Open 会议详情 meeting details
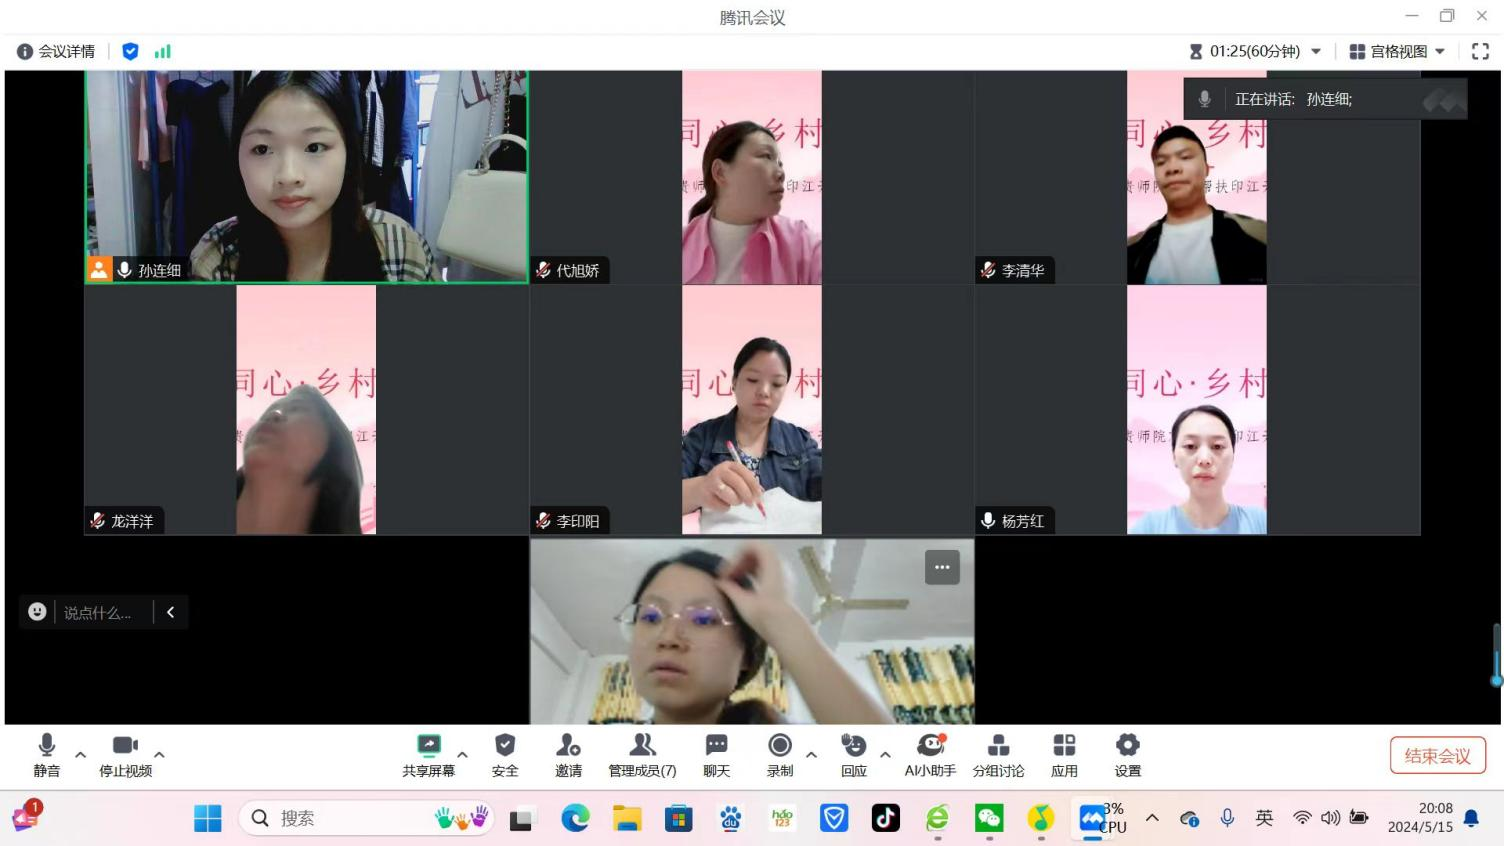Viewport: 1504px width, 846px height. point(56,51)
